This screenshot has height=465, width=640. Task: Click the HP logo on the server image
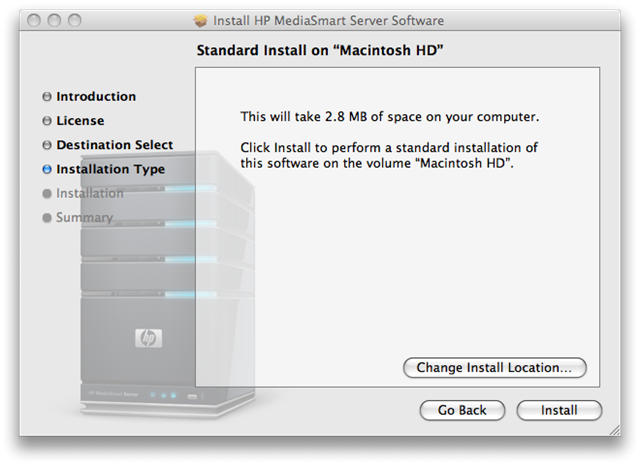147,338
